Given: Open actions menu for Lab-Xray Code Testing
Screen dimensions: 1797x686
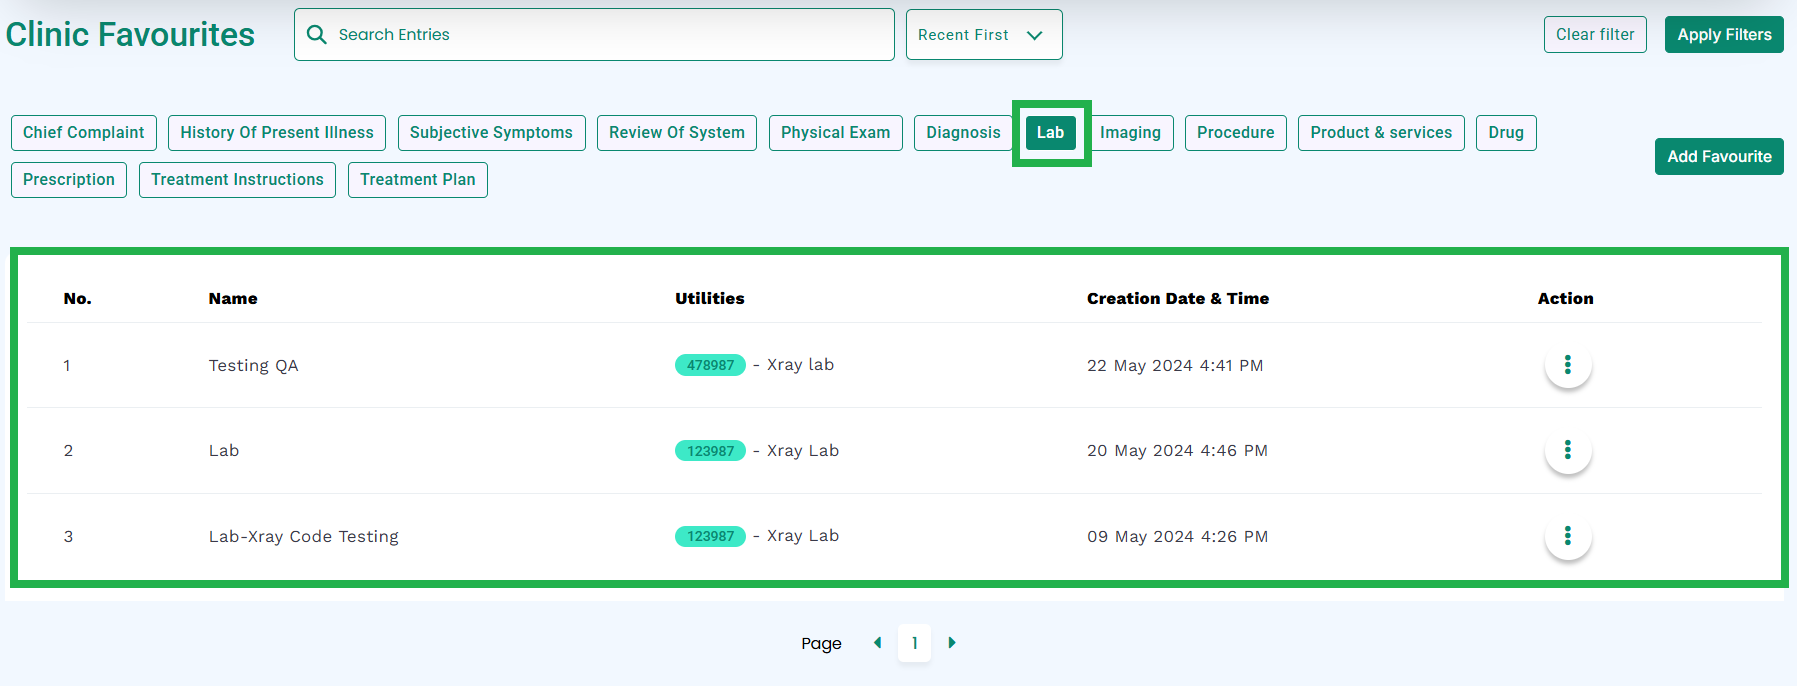Looking at the screenshot, I should [x=1567, y=536].
